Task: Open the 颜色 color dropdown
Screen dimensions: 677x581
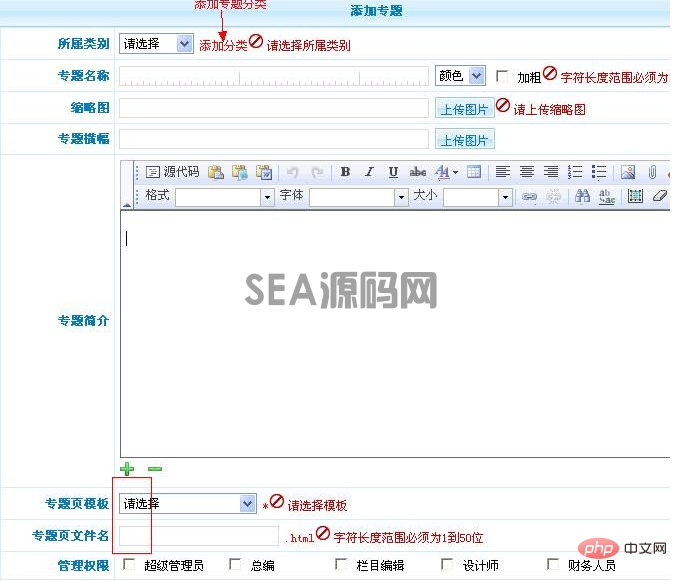Action: (x=460, y=76)
